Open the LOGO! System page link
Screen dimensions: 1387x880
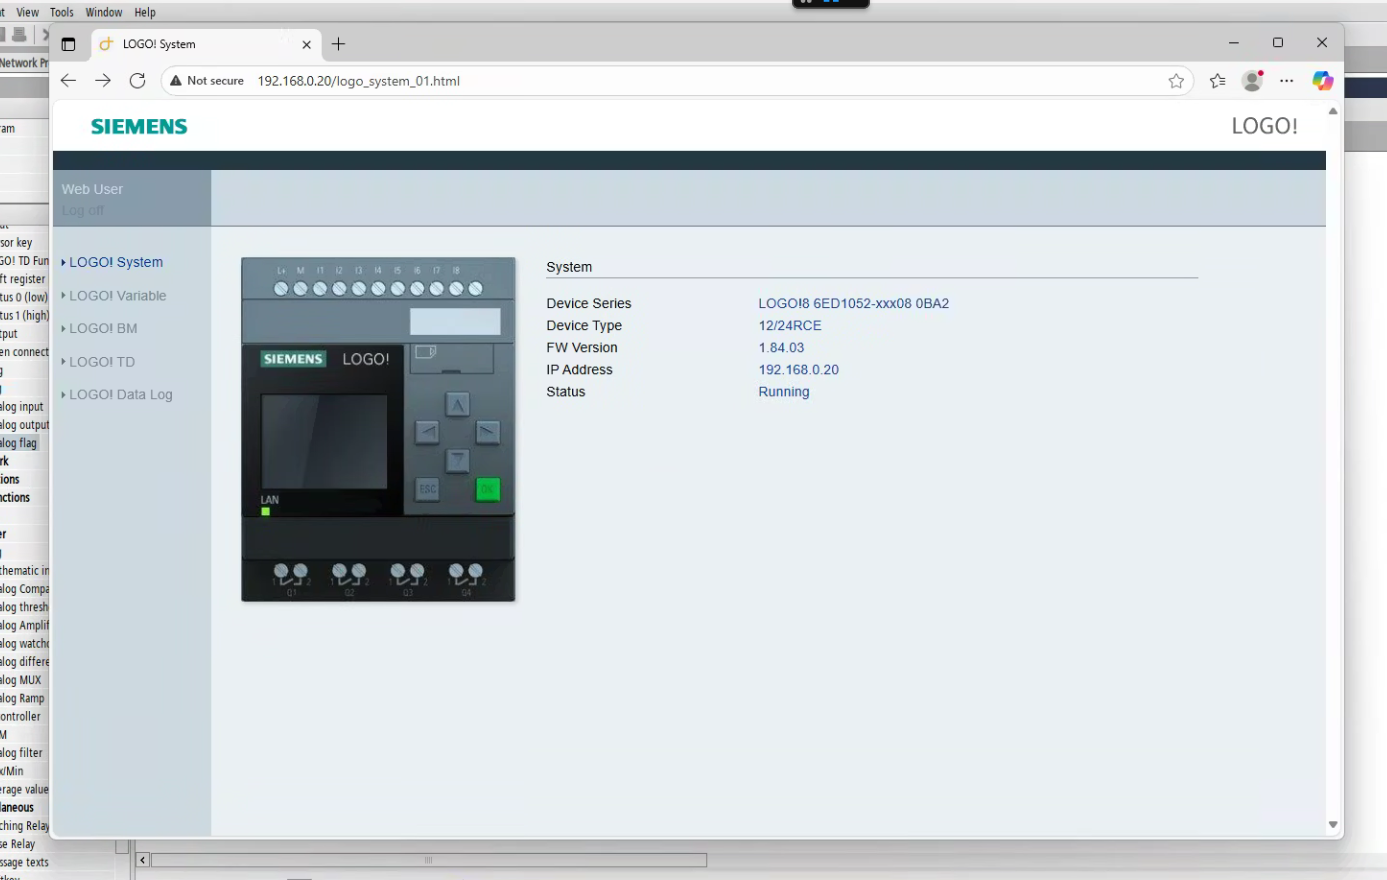tap(116, 262)
